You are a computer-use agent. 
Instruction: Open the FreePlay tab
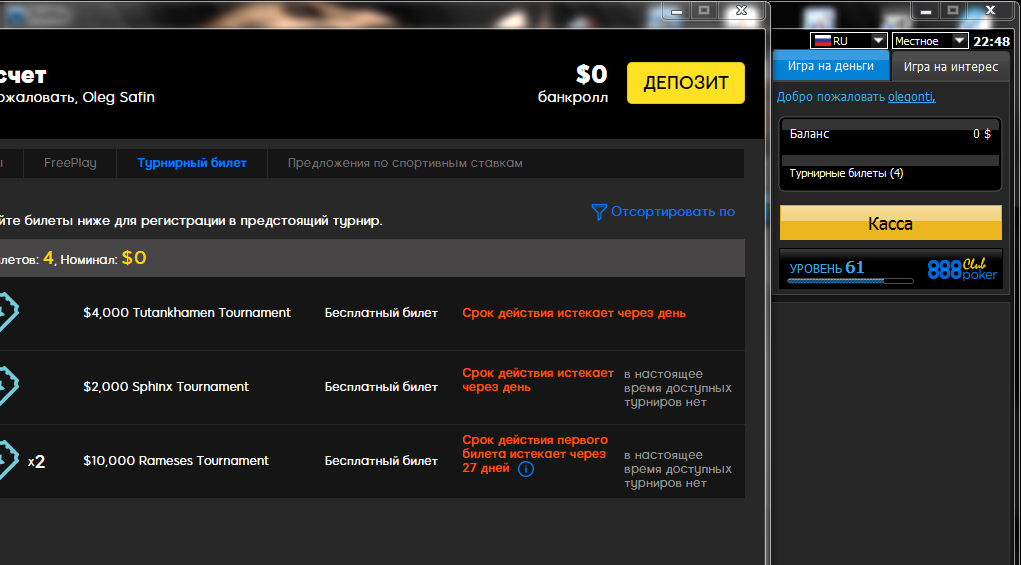70,163
